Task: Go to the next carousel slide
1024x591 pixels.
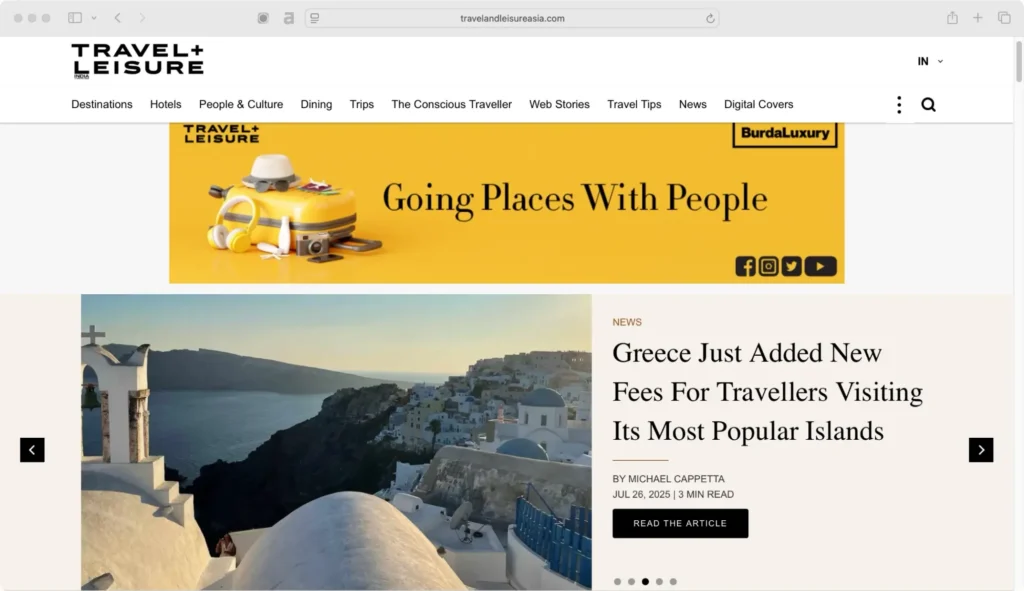Action: [x=981, y=450]
